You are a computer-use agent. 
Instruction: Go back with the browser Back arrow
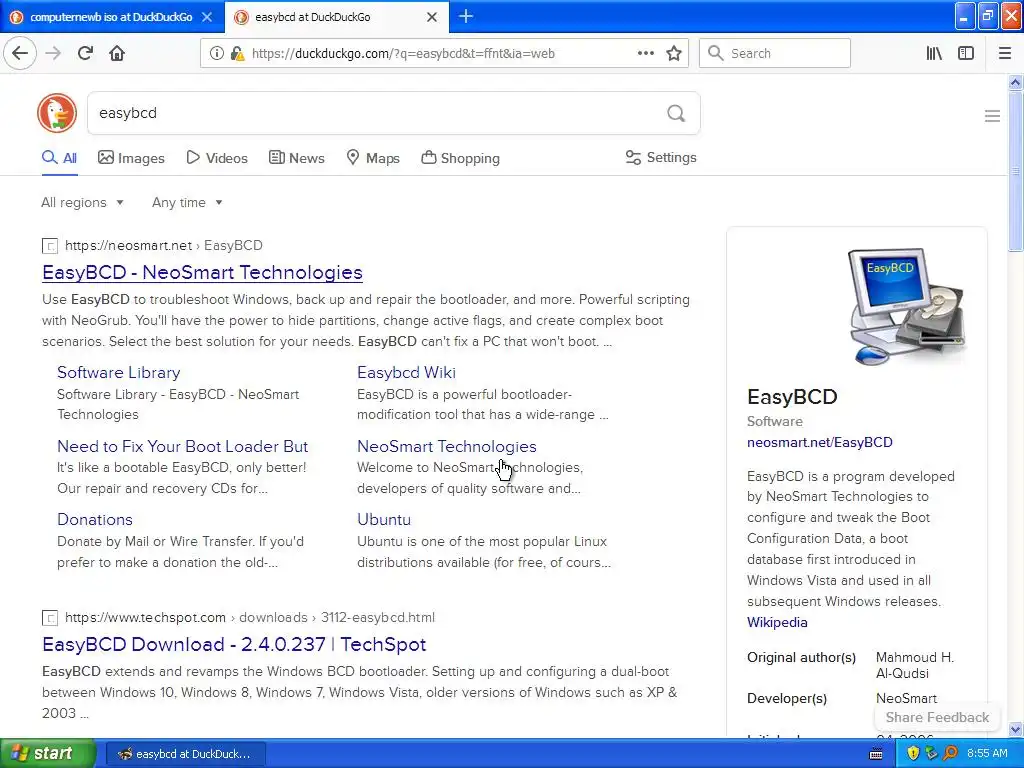20,54
